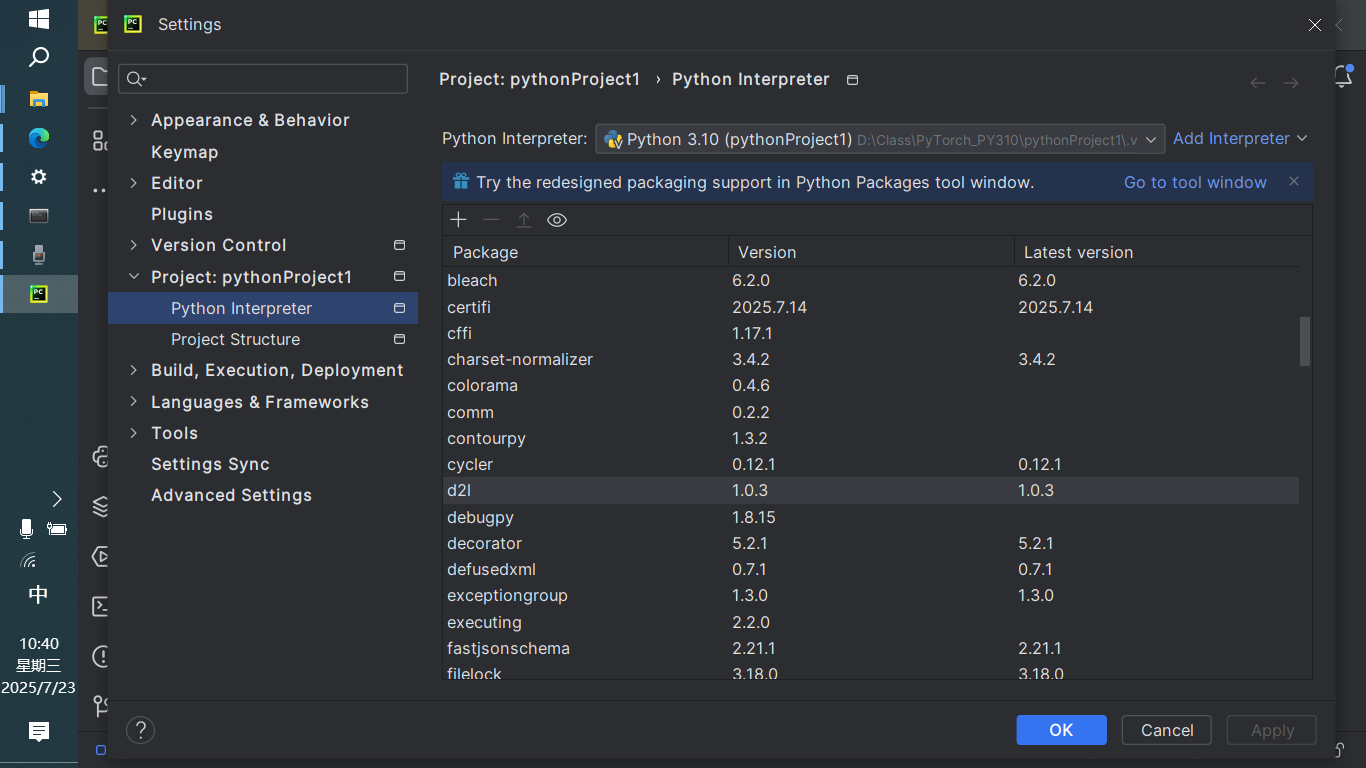The width and height of the screenshot is (1366, 768).
Task: Expand the Version Control section
Action: pyautogui.click(x=134, y=245)
